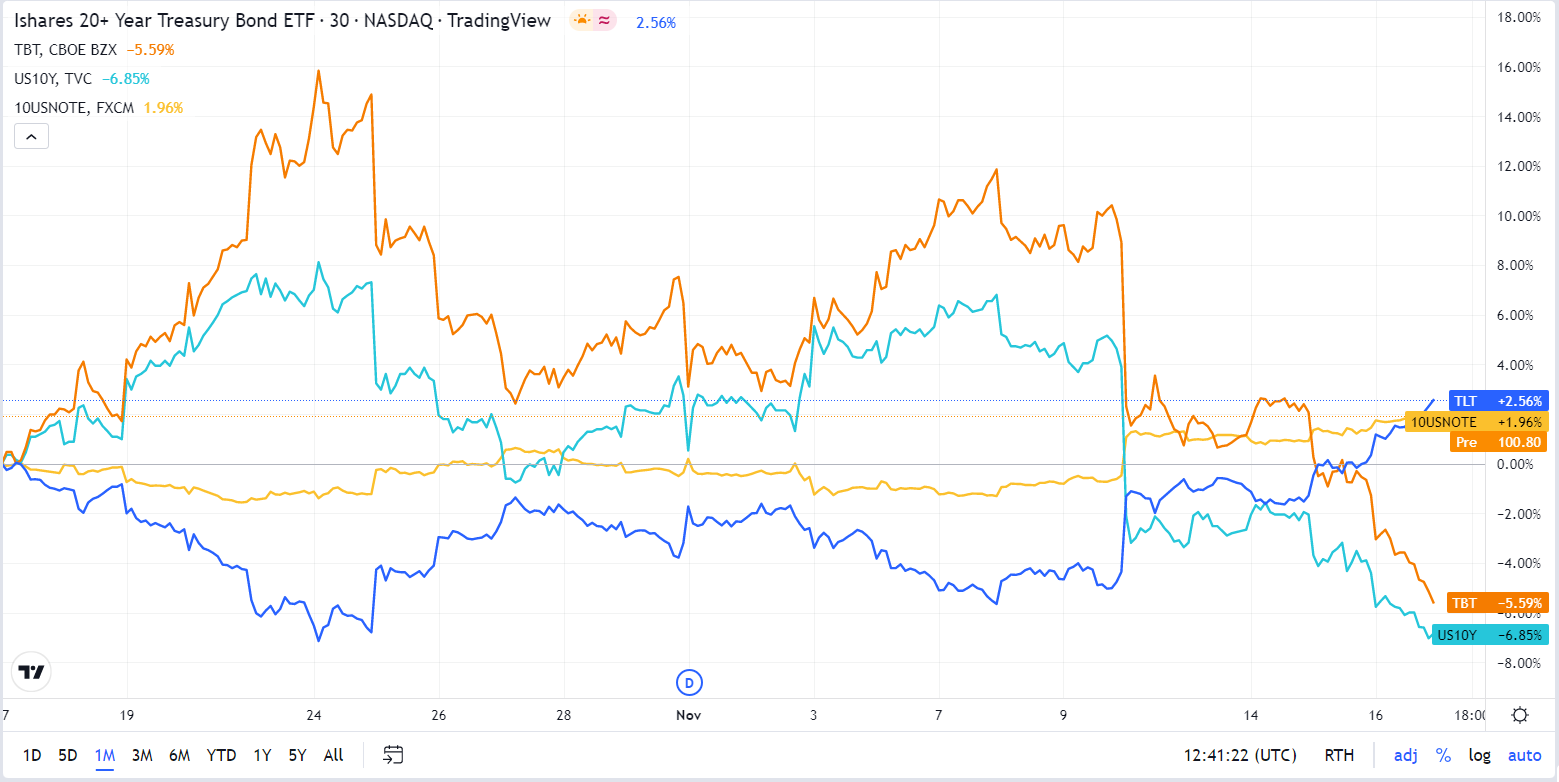Click the pink approximate-sign status icon
1559x782 pixels.
[x=604, y=20]
